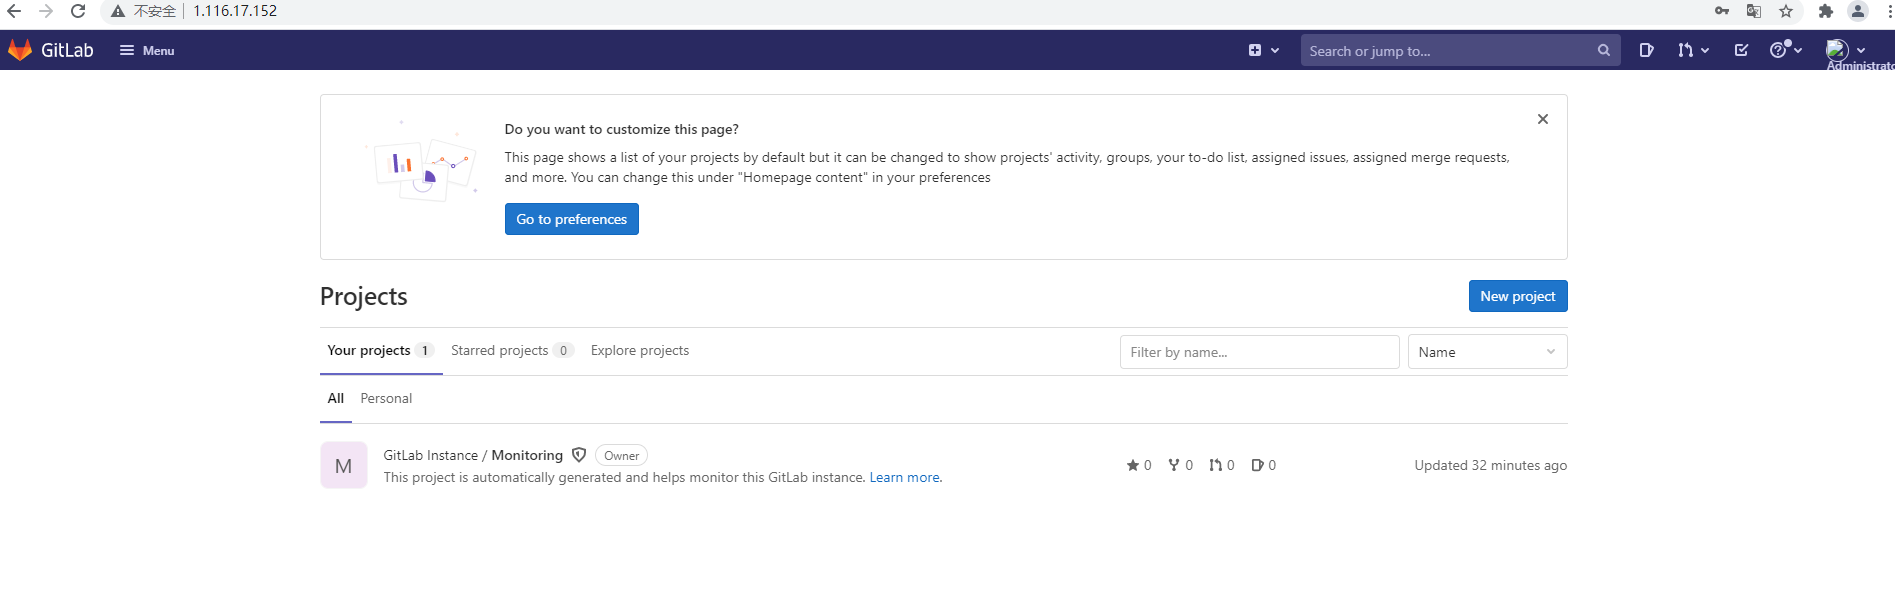Dismiss the customize page banner
Image resolution: width=1895 pixels, height=592 pixels.
pos(1542,119)
